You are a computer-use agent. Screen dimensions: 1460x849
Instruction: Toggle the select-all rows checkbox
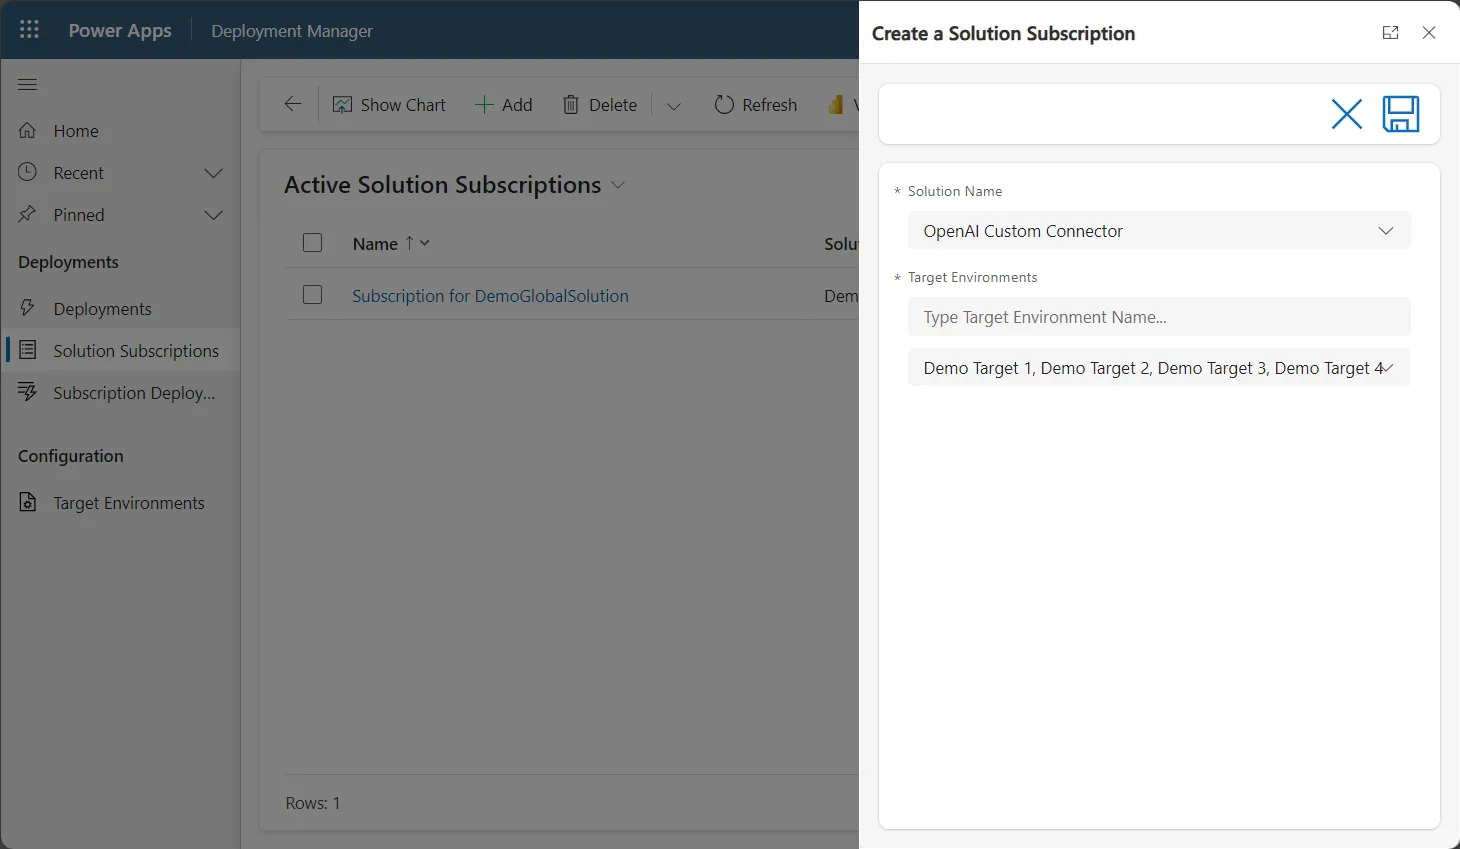tap(313, 243)
